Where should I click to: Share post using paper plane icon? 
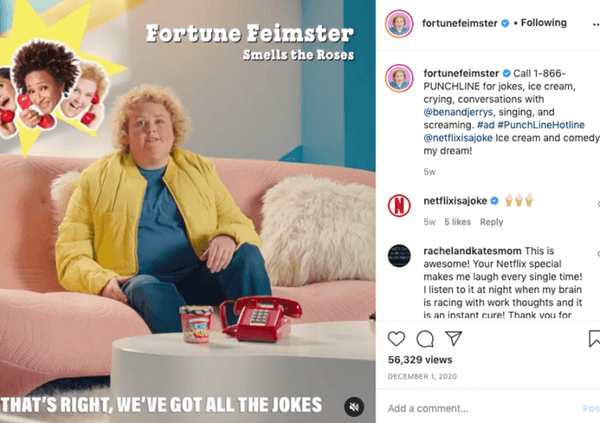[x=454, y=338]
